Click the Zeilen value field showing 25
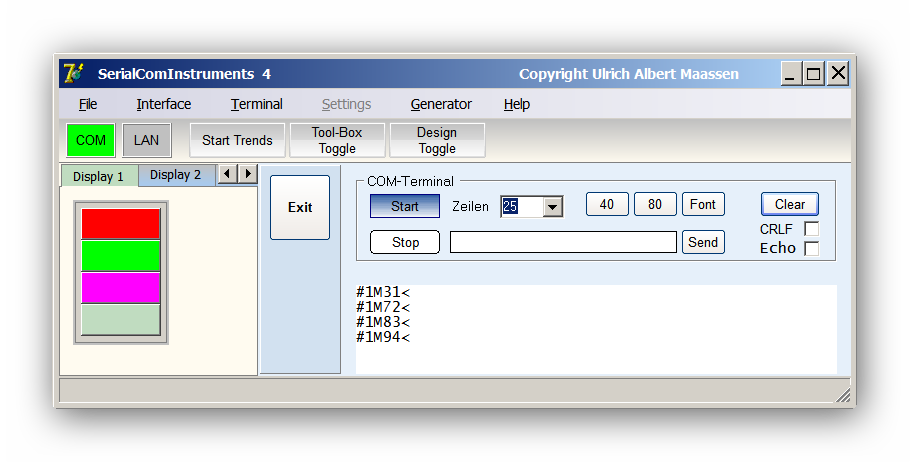 [x=522, y=207]
